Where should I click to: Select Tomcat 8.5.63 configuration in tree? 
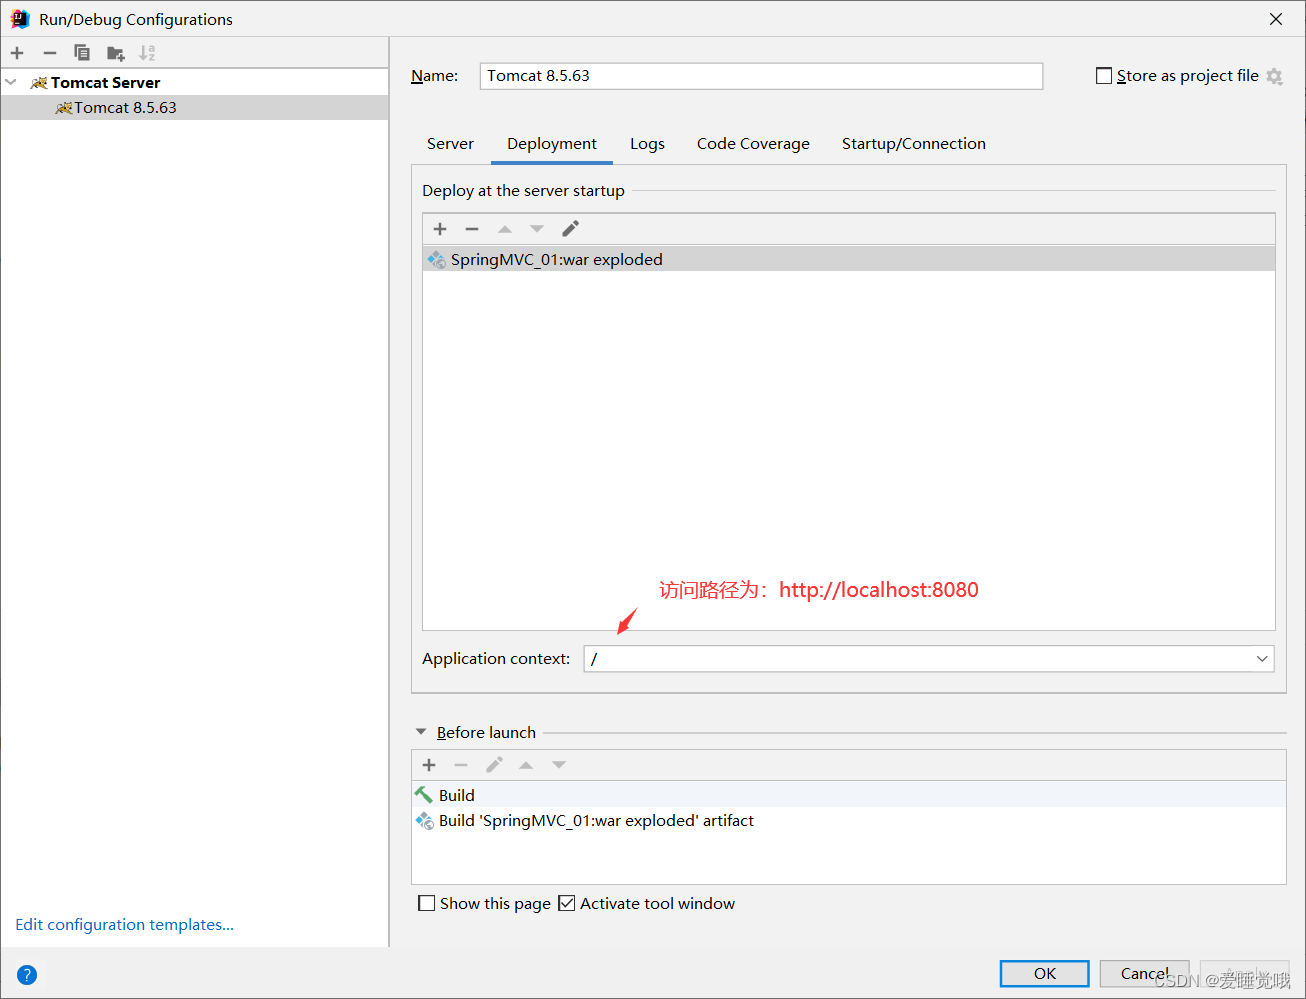coord(194,107)
